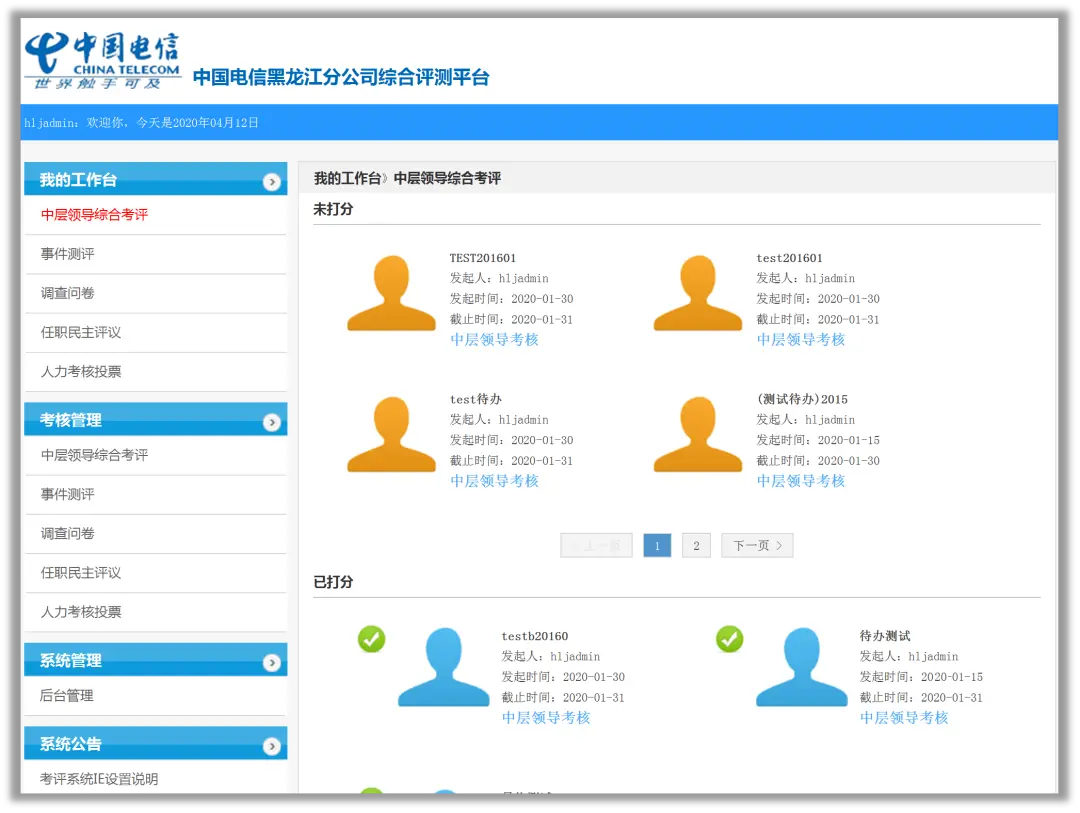Viewport: 1080px width, 813px height.
Task: Collapse the 系统公告 section arrow
Action: tap(271, 746)
